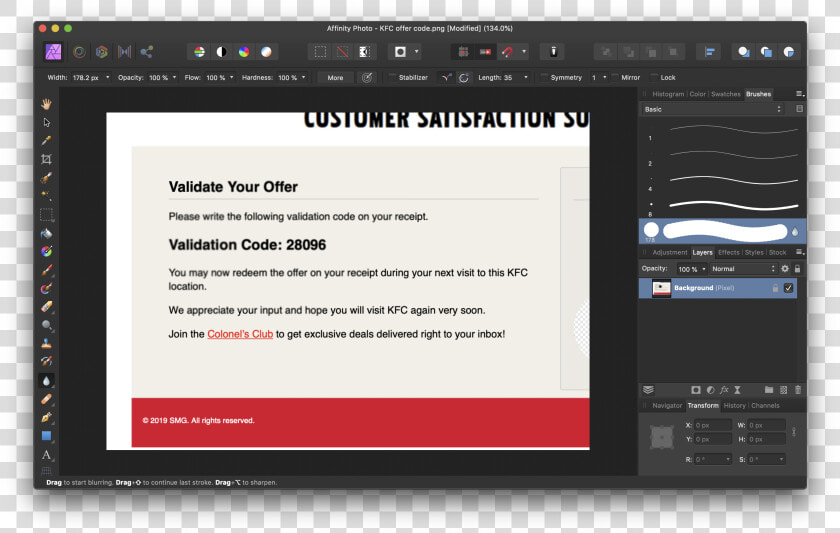Select the blue Rectangle shape tool
Image resolution: width=840 pixels, height=533 pixels.
pyautogui.click(x=47, y=436)
